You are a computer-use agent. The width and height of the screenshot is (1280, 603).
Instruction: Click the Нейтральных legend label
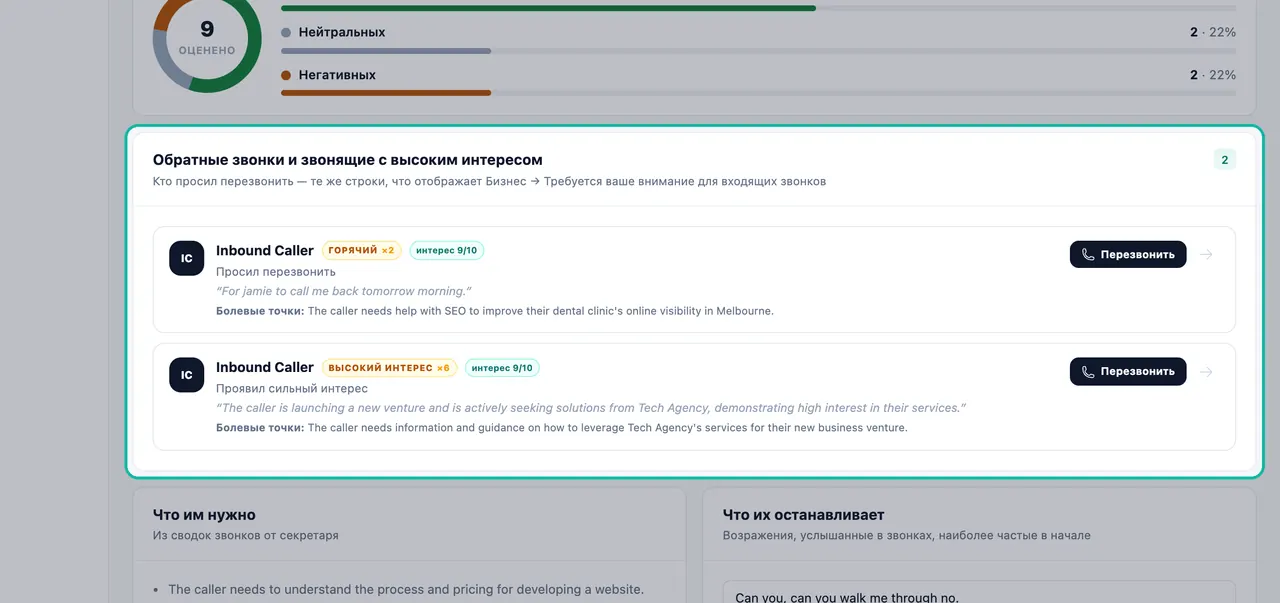[342, 32]
